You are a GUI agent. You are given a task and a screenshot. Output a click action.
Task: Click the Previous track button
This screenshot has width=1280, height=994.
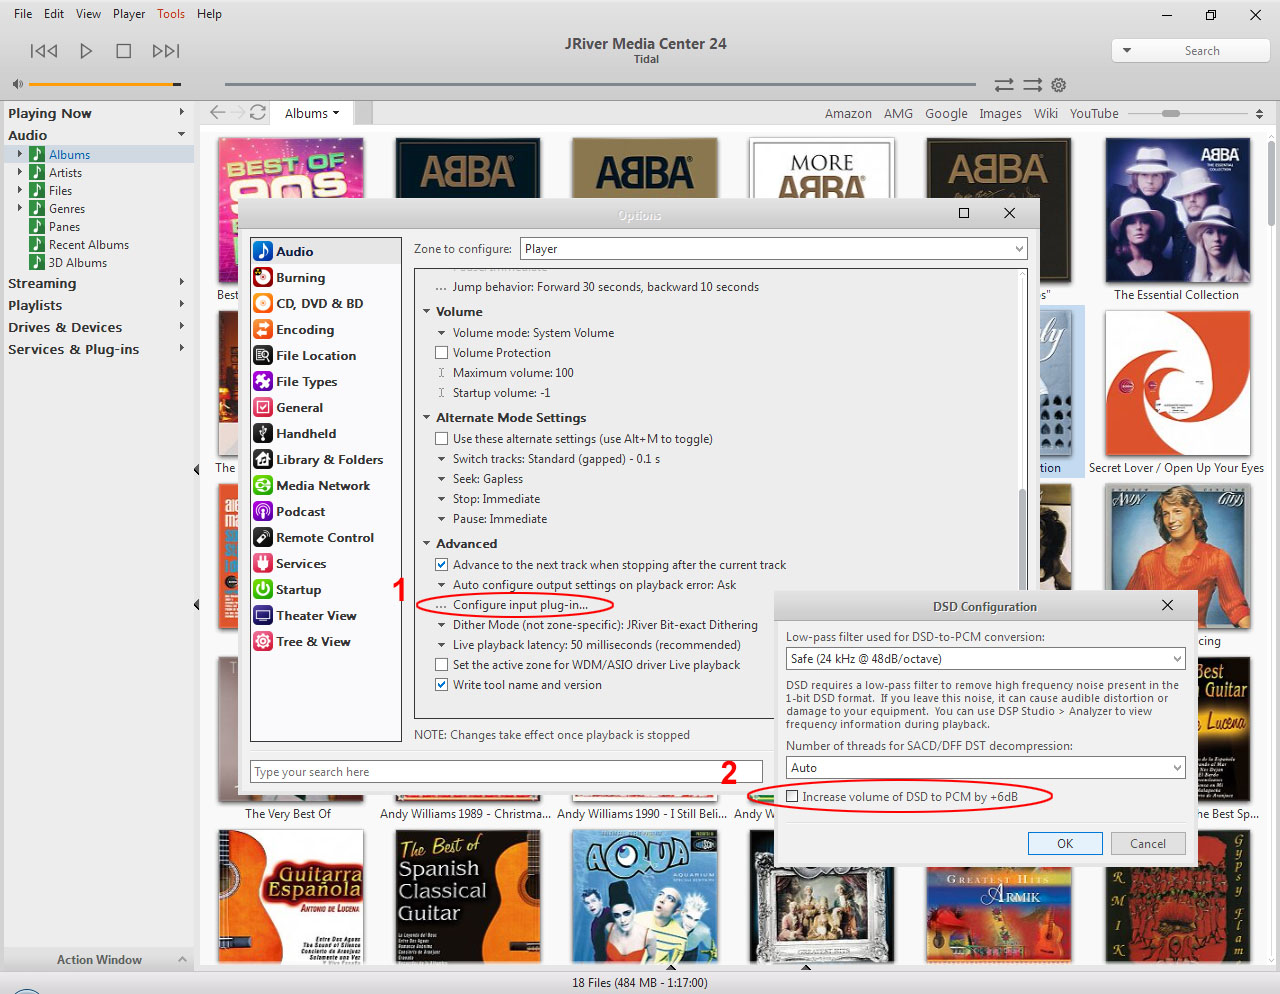(44, 51)
